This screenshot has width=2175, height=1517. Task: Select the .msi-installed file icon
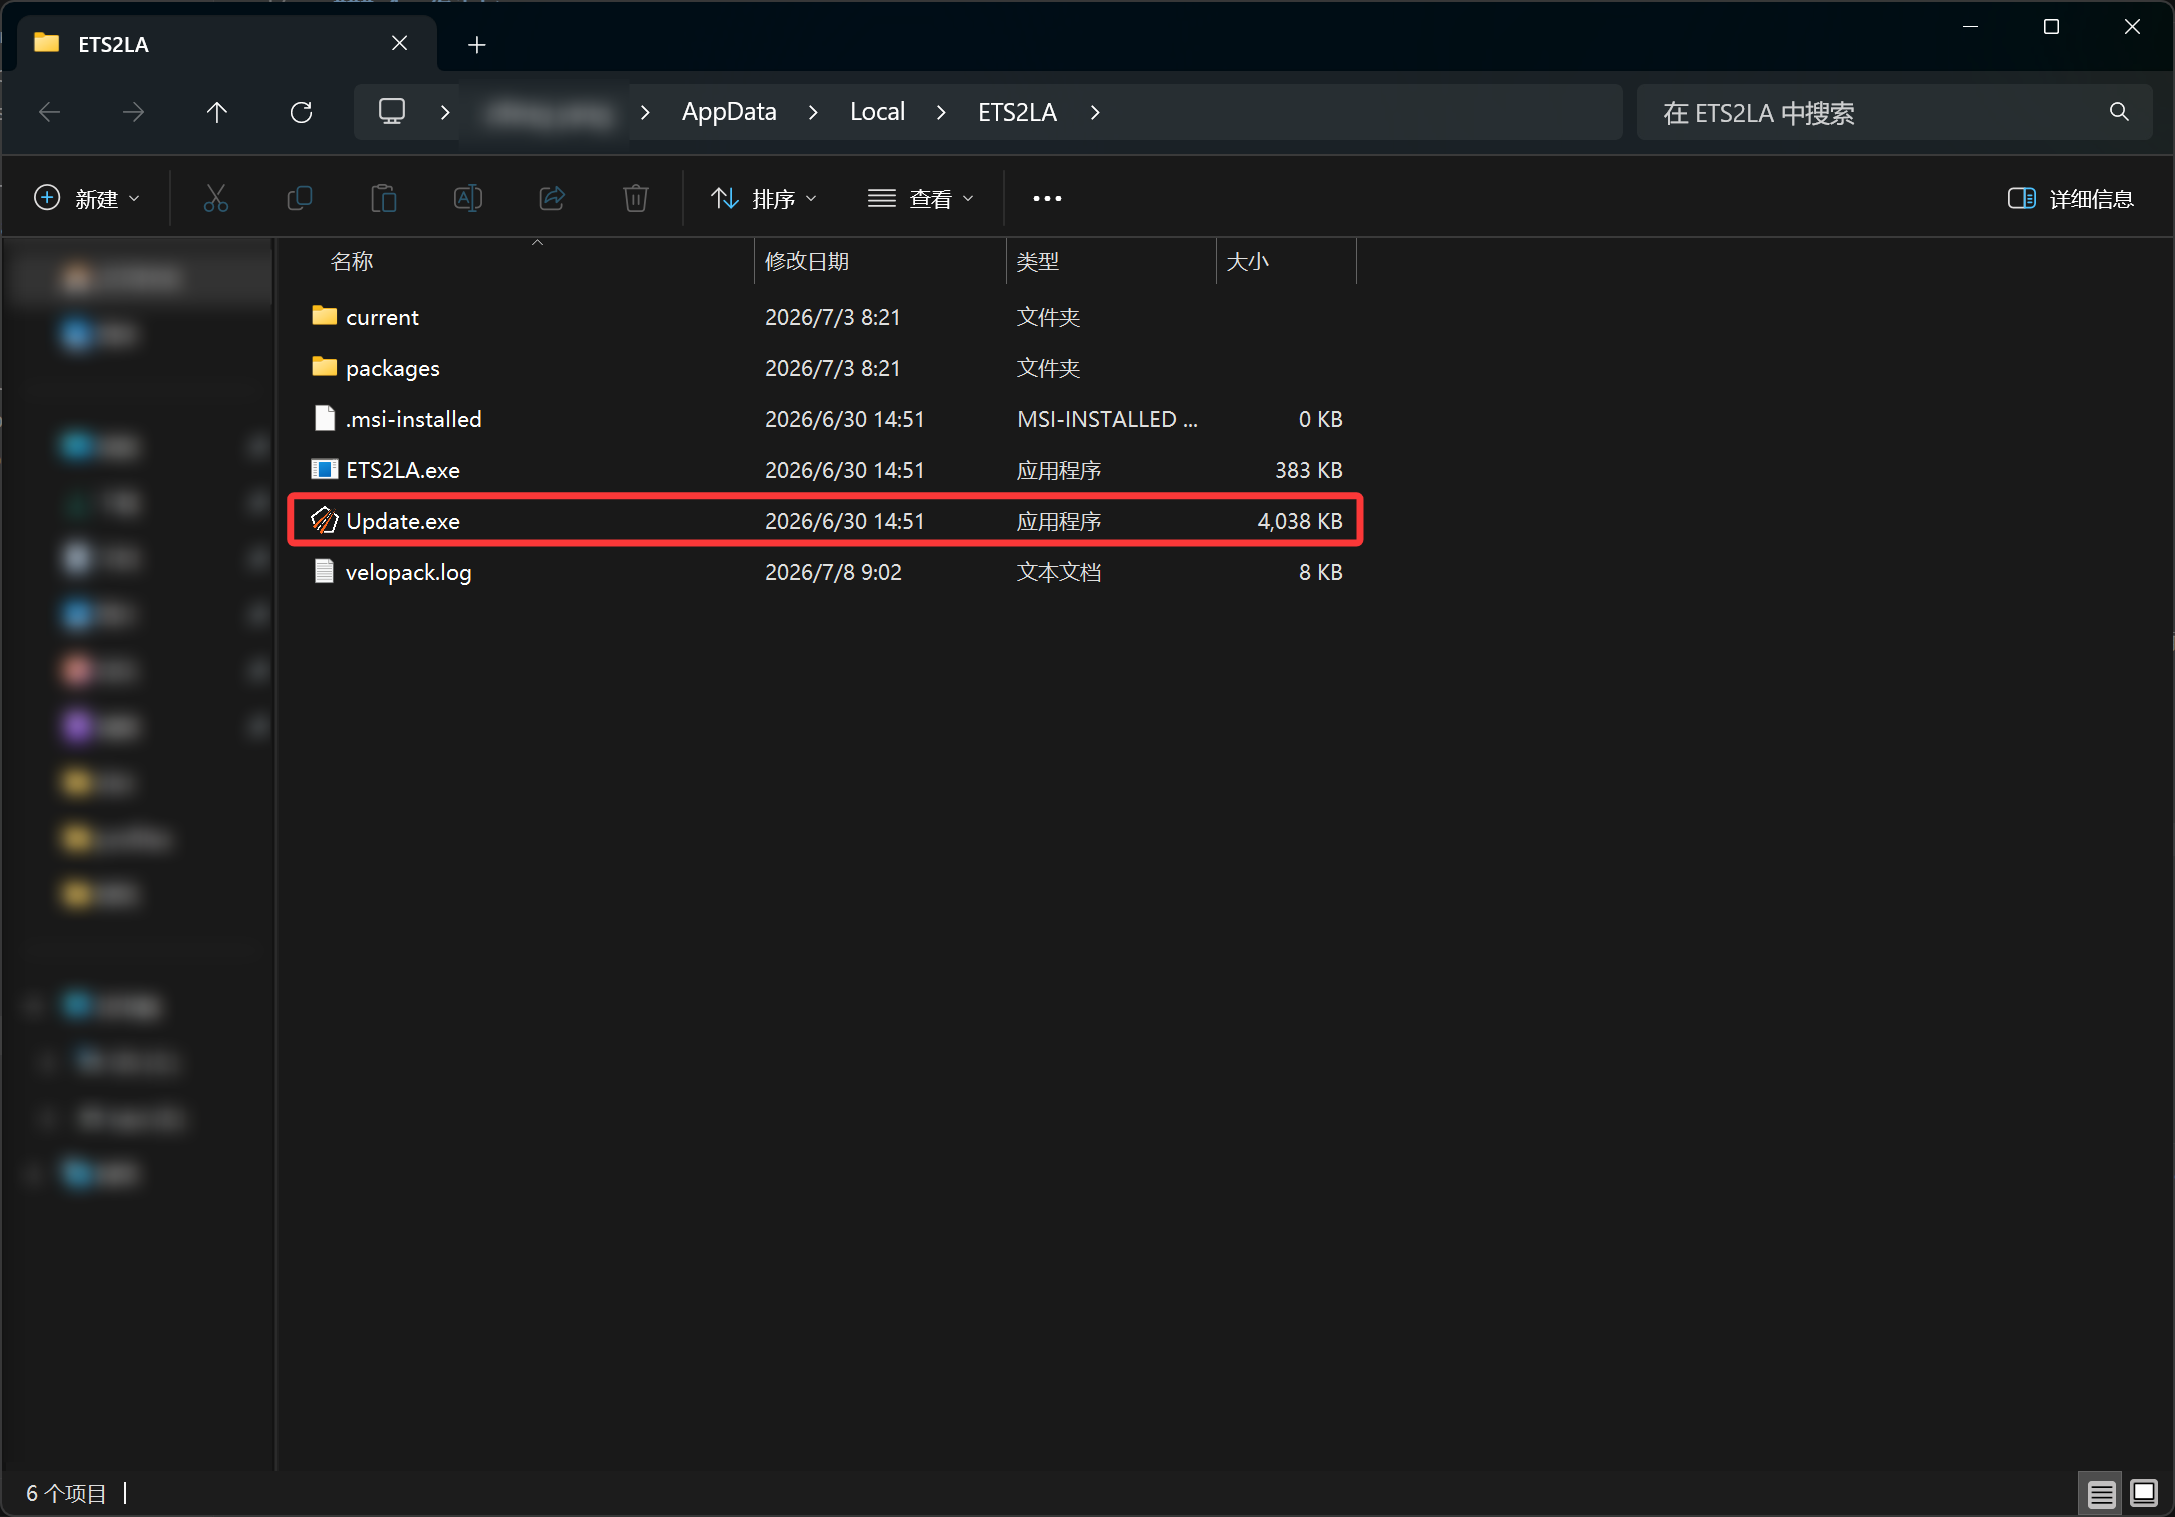324,418
